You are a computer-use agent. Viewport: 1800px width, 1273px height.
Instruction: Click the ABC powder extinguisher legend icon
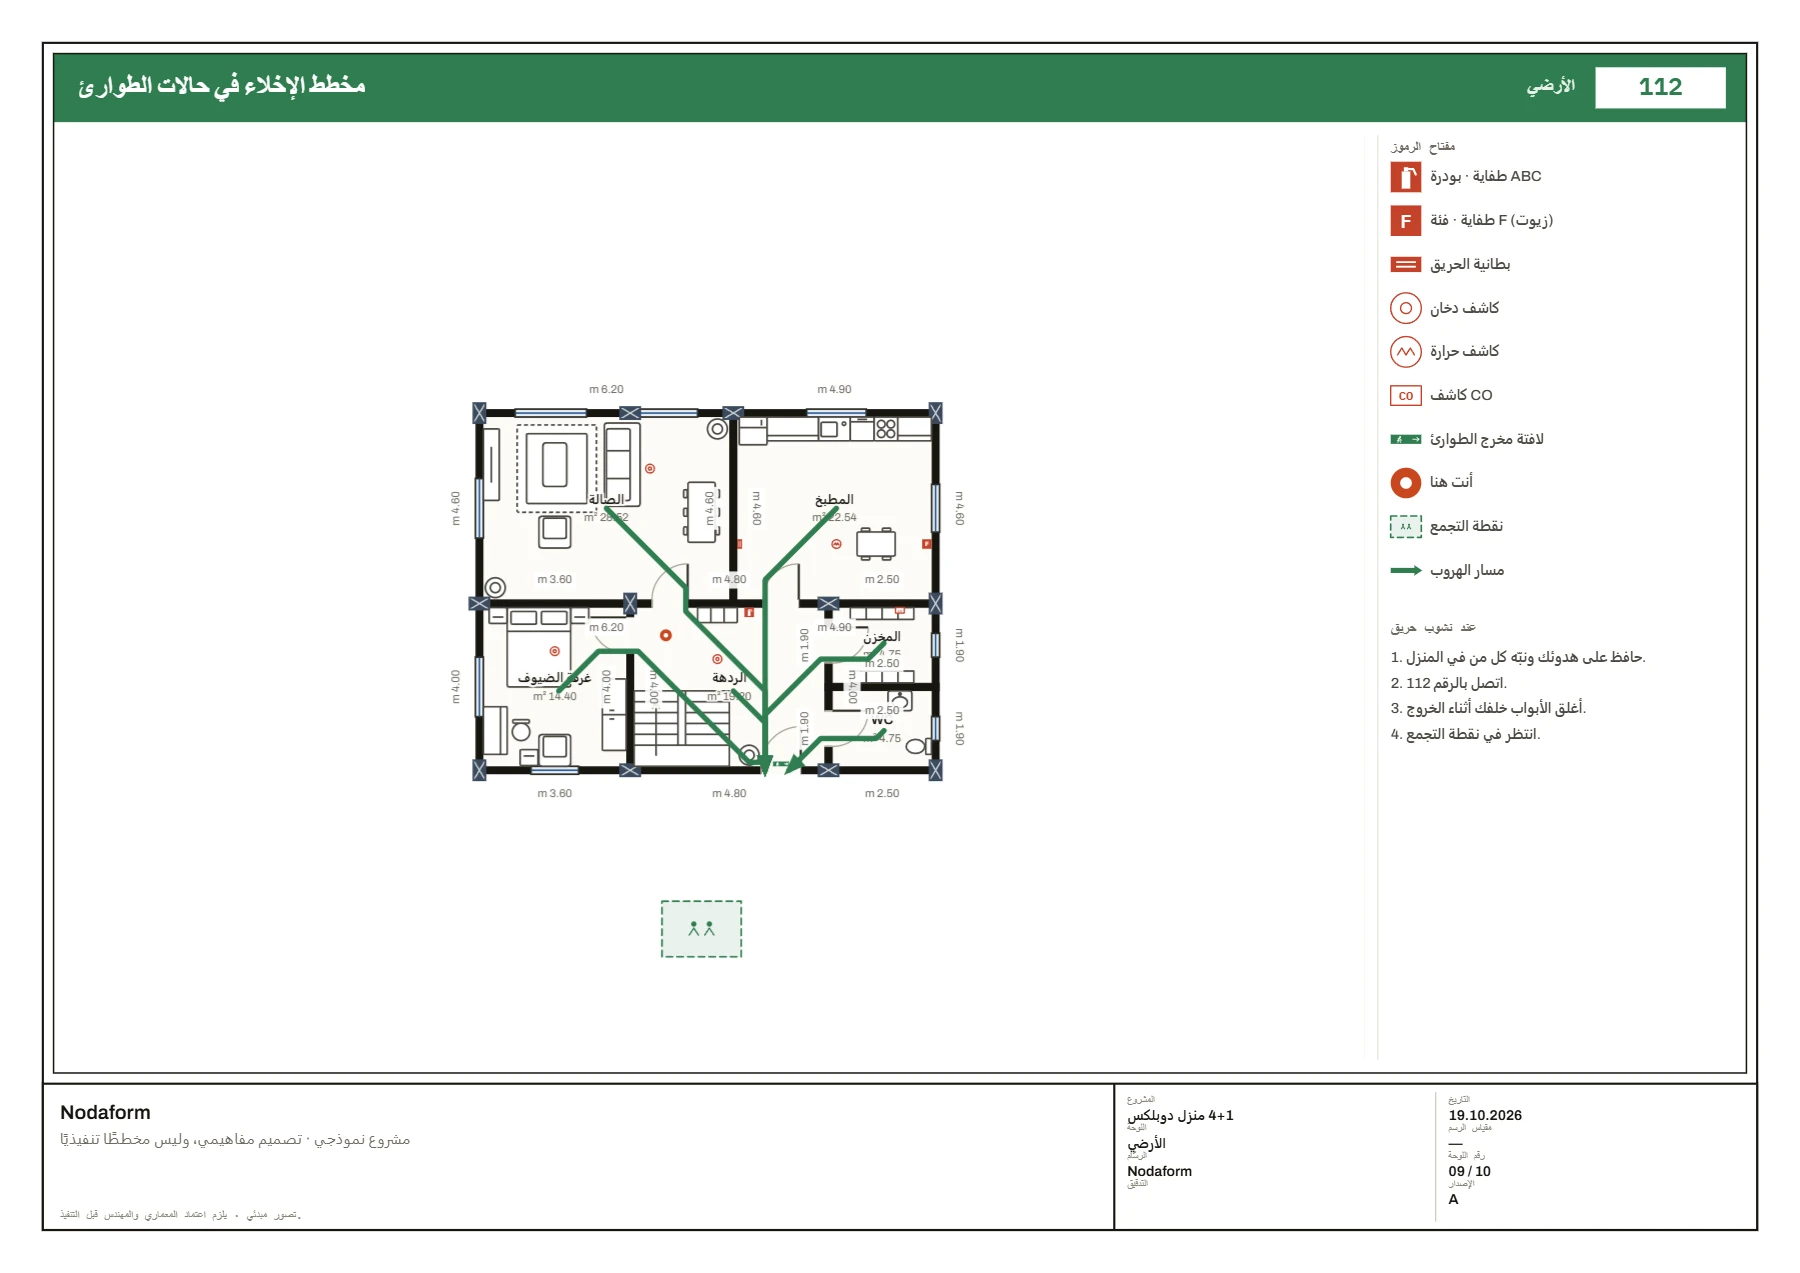pos(1405,177)
